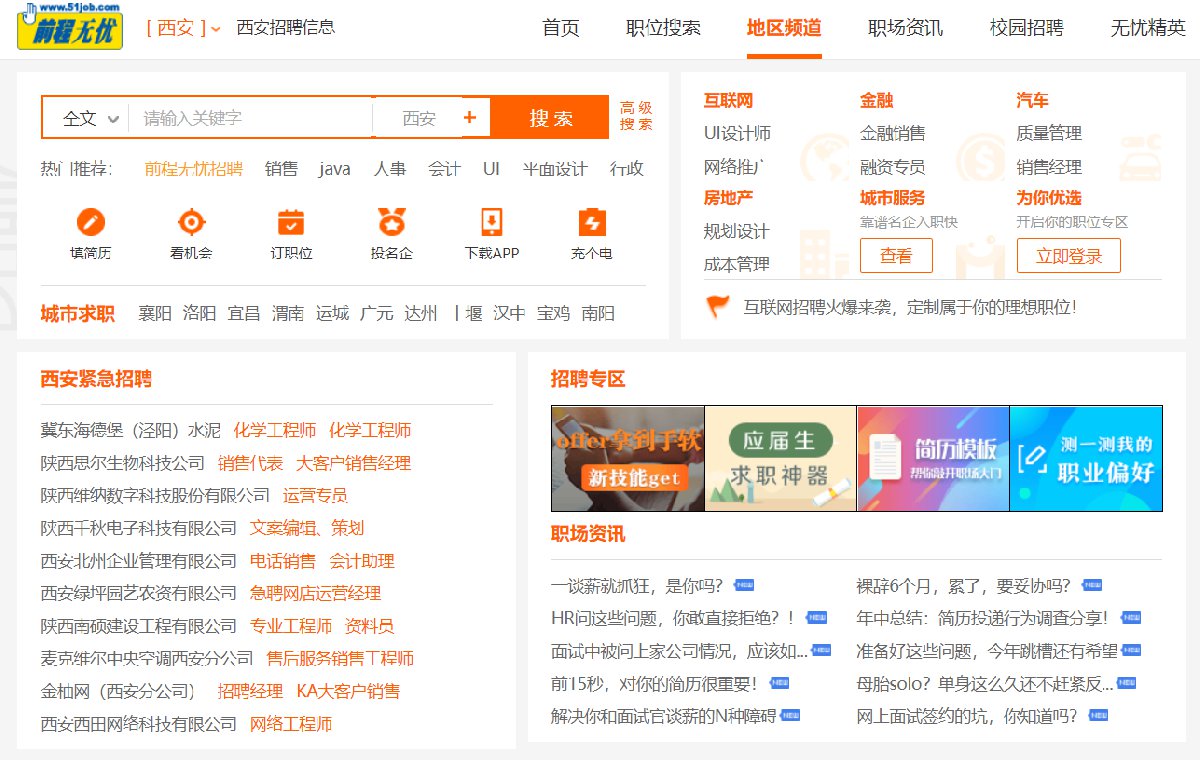
Task: Open the 应届生求职神器 banner
Action: point(780,459)
